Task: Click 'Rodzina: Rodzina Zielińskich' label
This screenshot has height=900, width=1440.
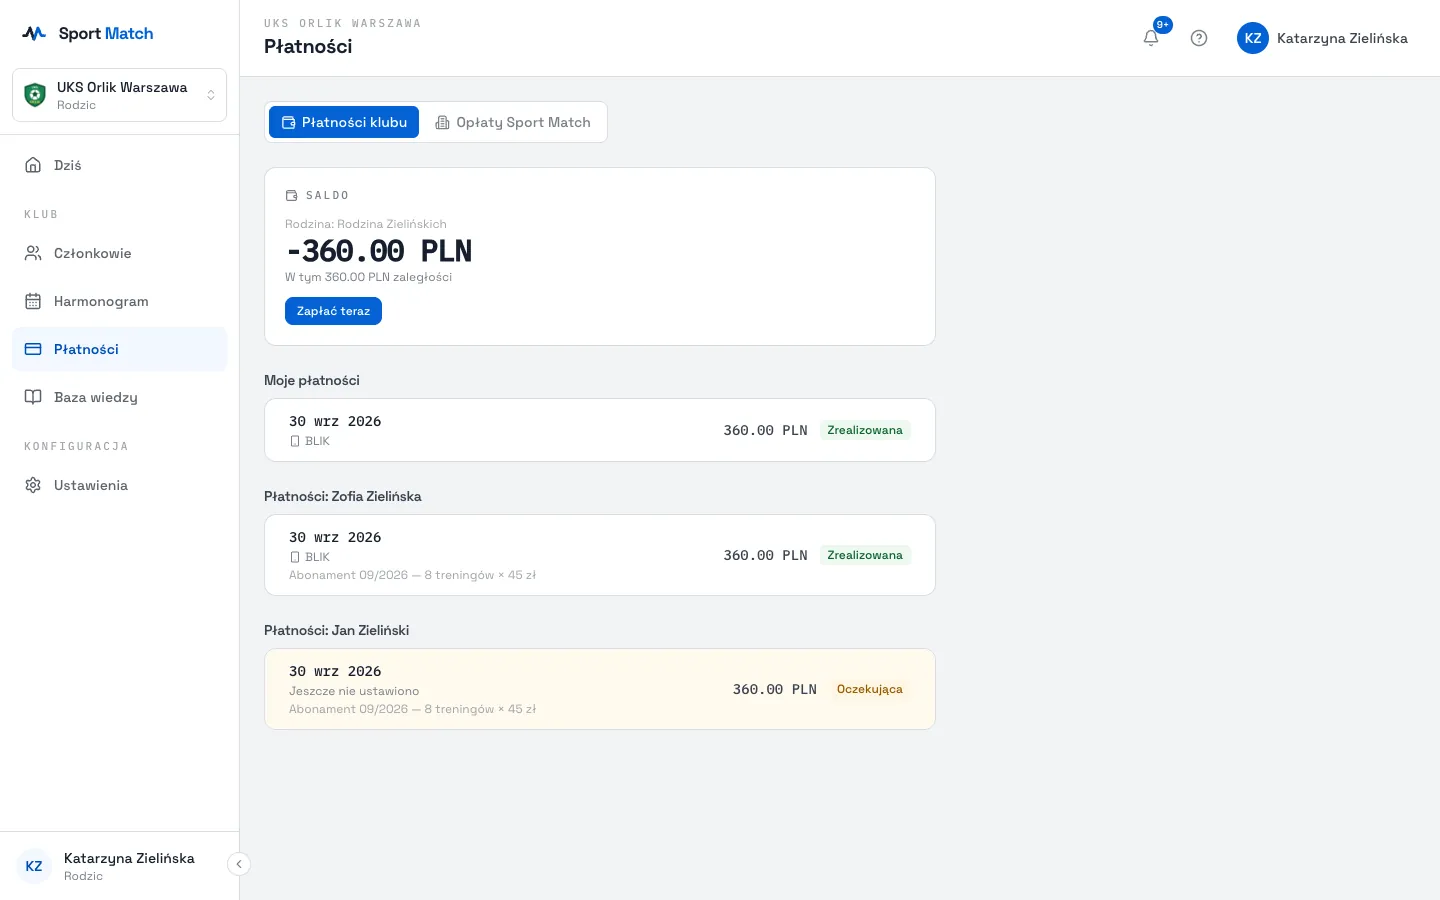Action: [366, 224]
